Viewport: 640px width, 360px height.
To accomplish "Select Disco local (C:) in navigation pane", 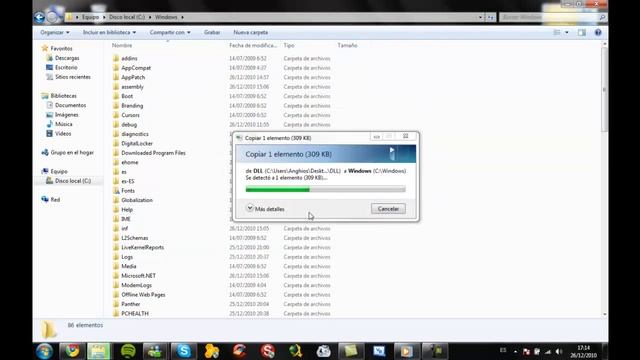I will pyautogui.click(x=73, y=181).
